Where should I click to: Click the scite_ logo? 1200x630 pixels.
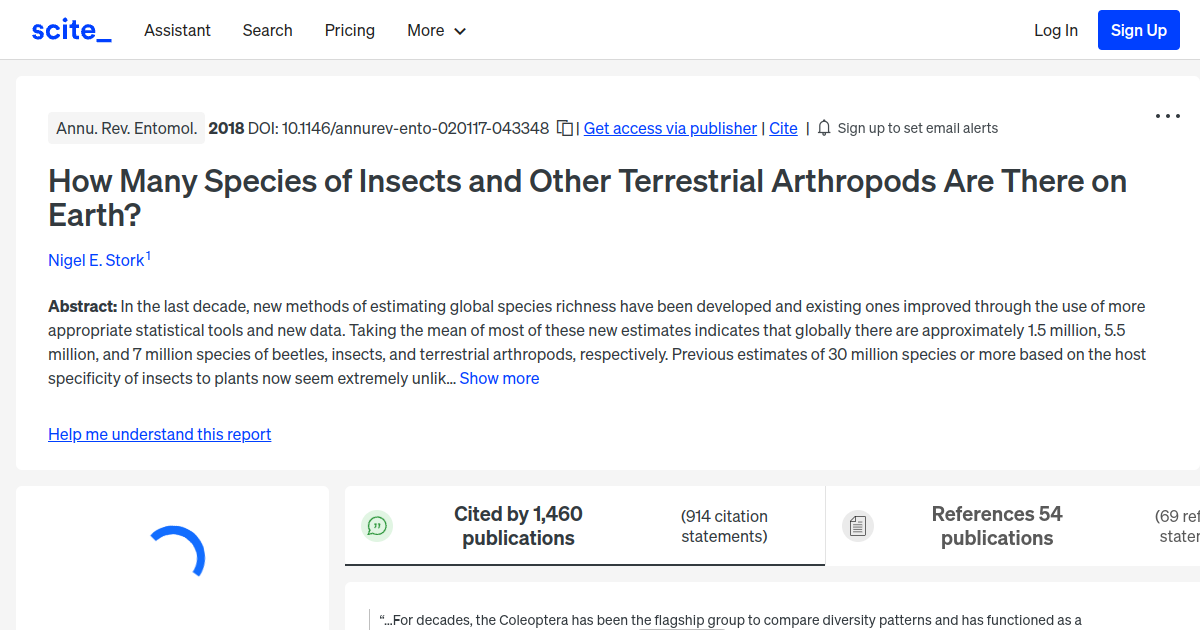(x=70, y=29)
